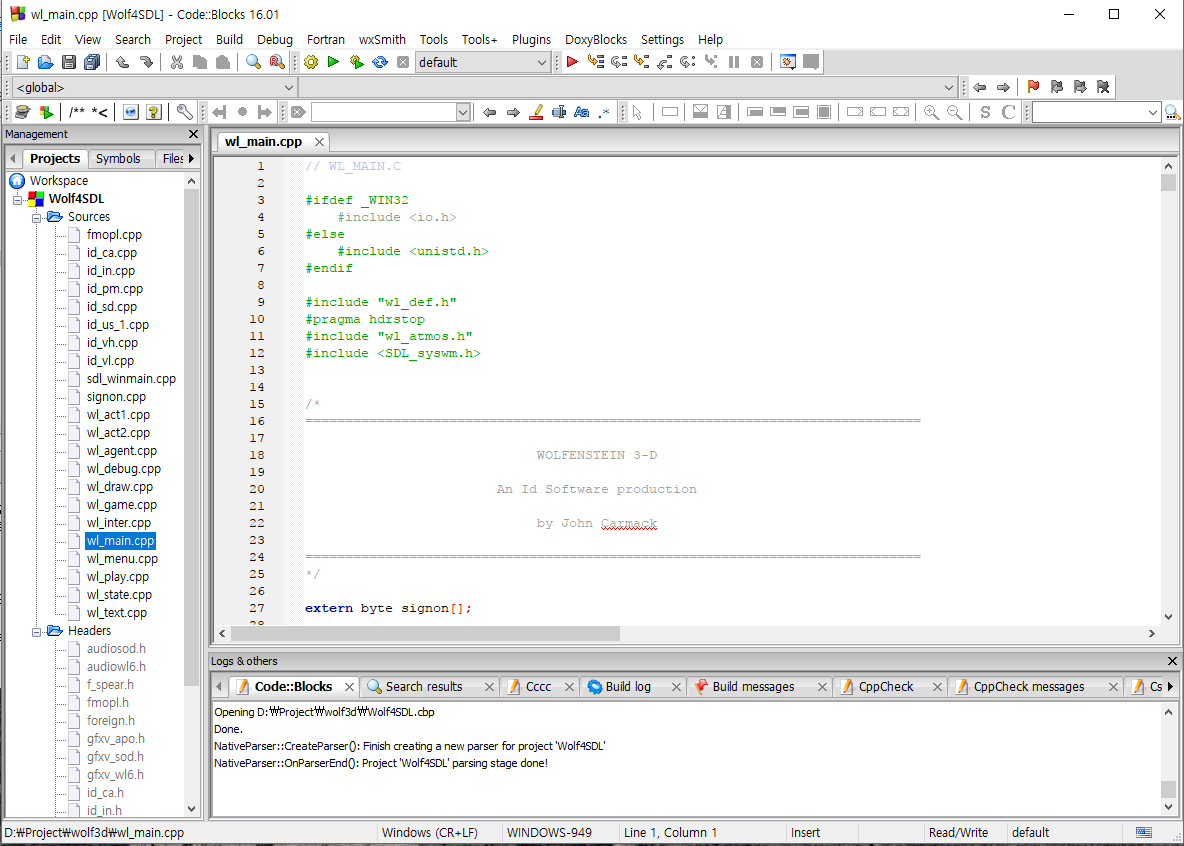The width and height of the screenshot is (1184, 846).
Task: Open the Replace tool icon
Action: (x=277, y=62)
